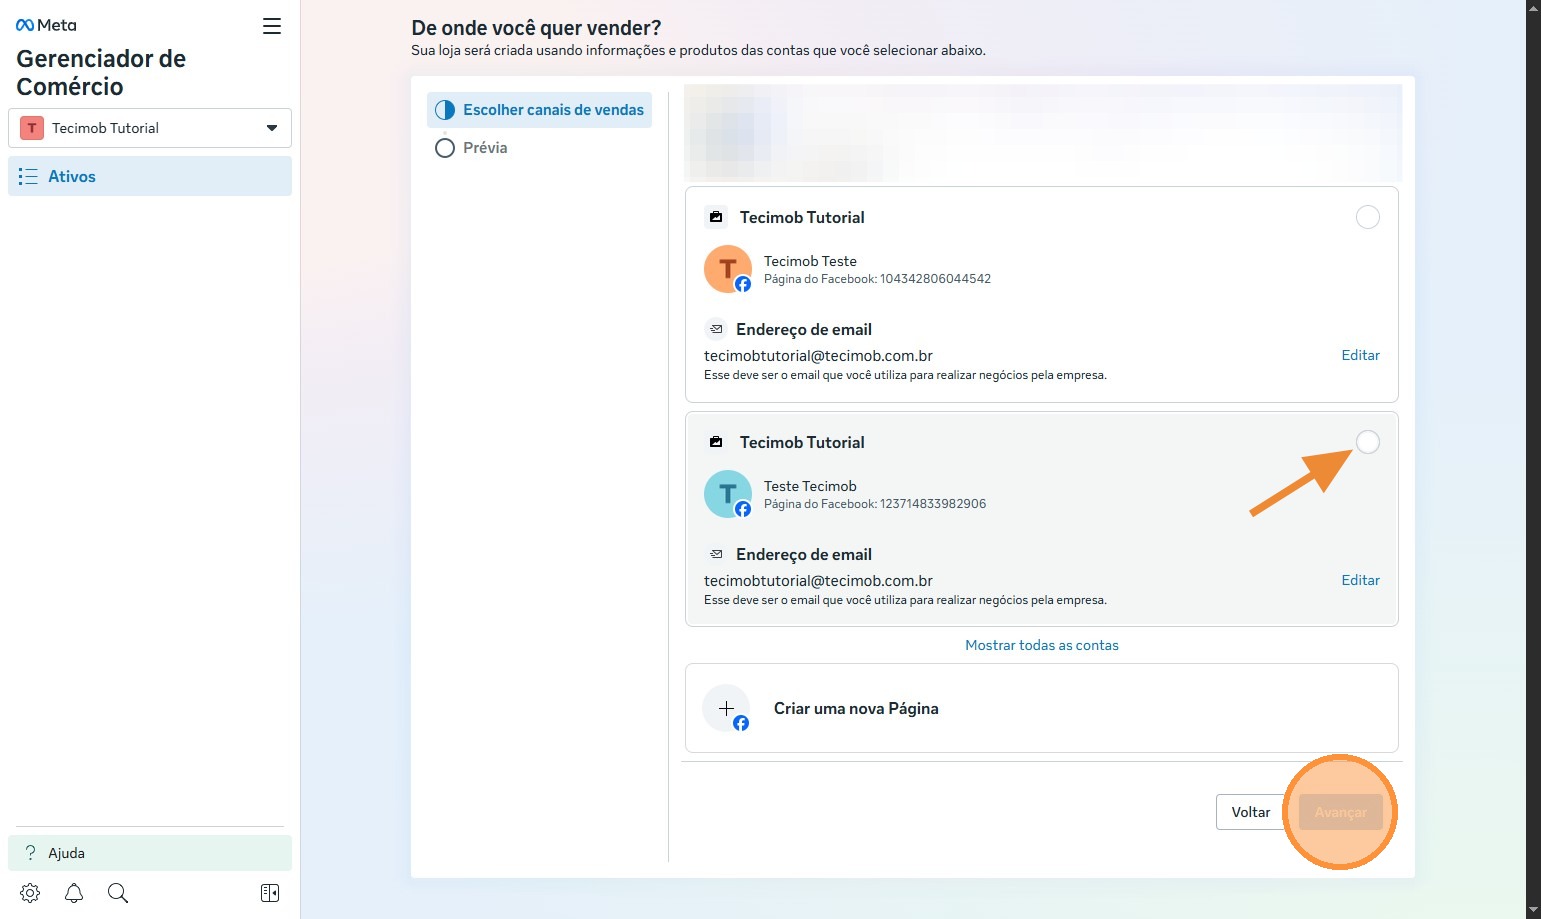The height and width of the screenshot is (919, 1541).
Task: Toggle the sidebar collapse panel icon
Action: coord(270,893)
